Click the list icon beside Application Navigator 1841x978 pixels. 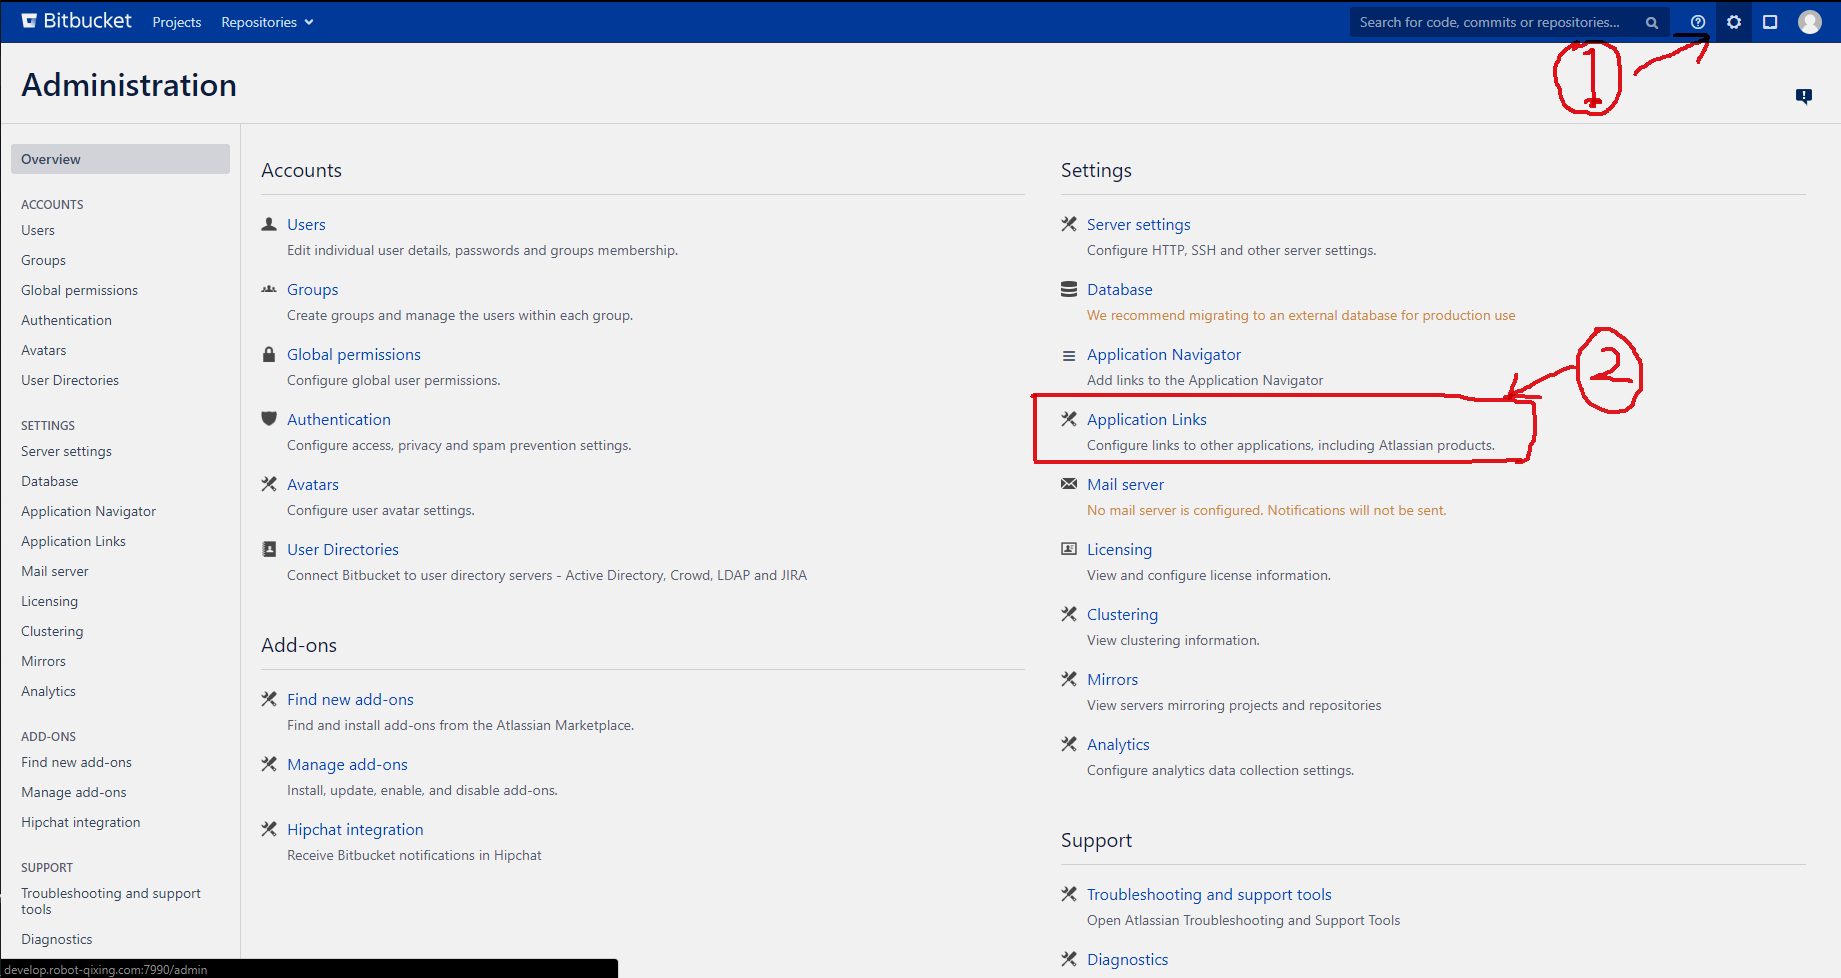1069,355
